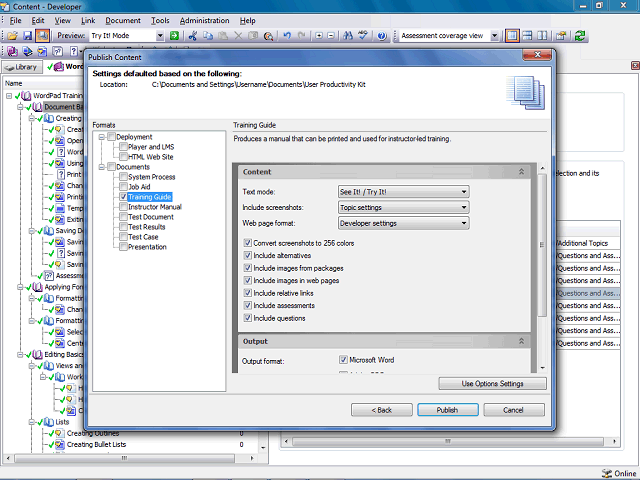Open the Include screenshots dropdown
The image size is (640, 480).
[x=404, y=207]
